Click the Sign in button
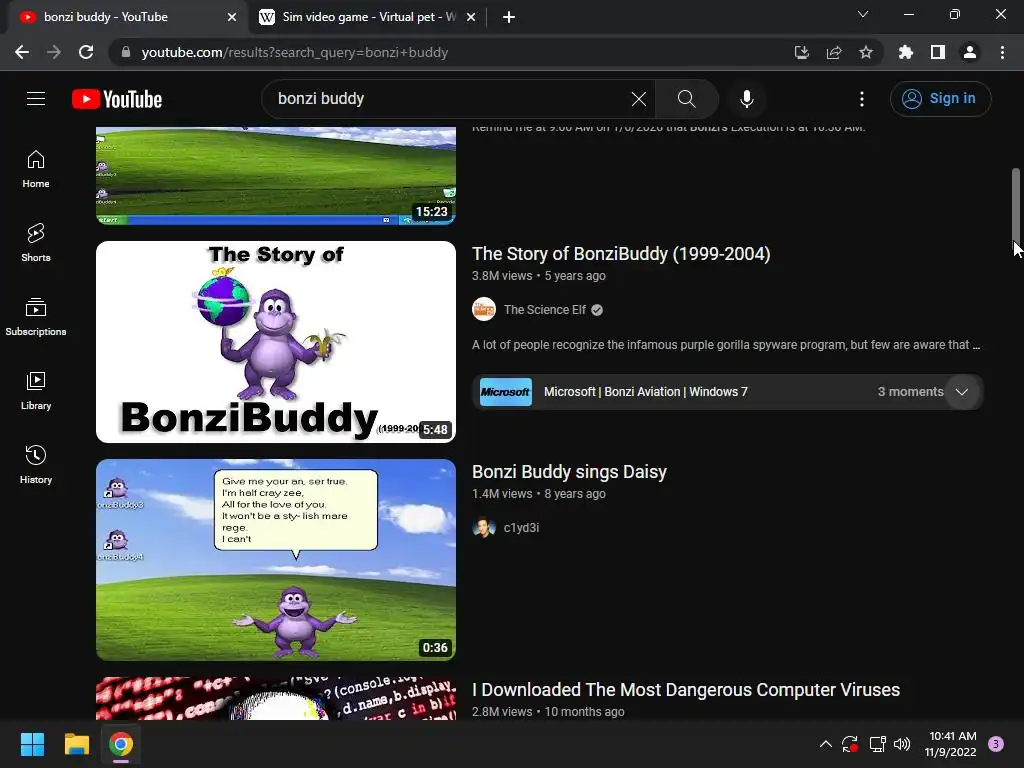 point(940,99)
